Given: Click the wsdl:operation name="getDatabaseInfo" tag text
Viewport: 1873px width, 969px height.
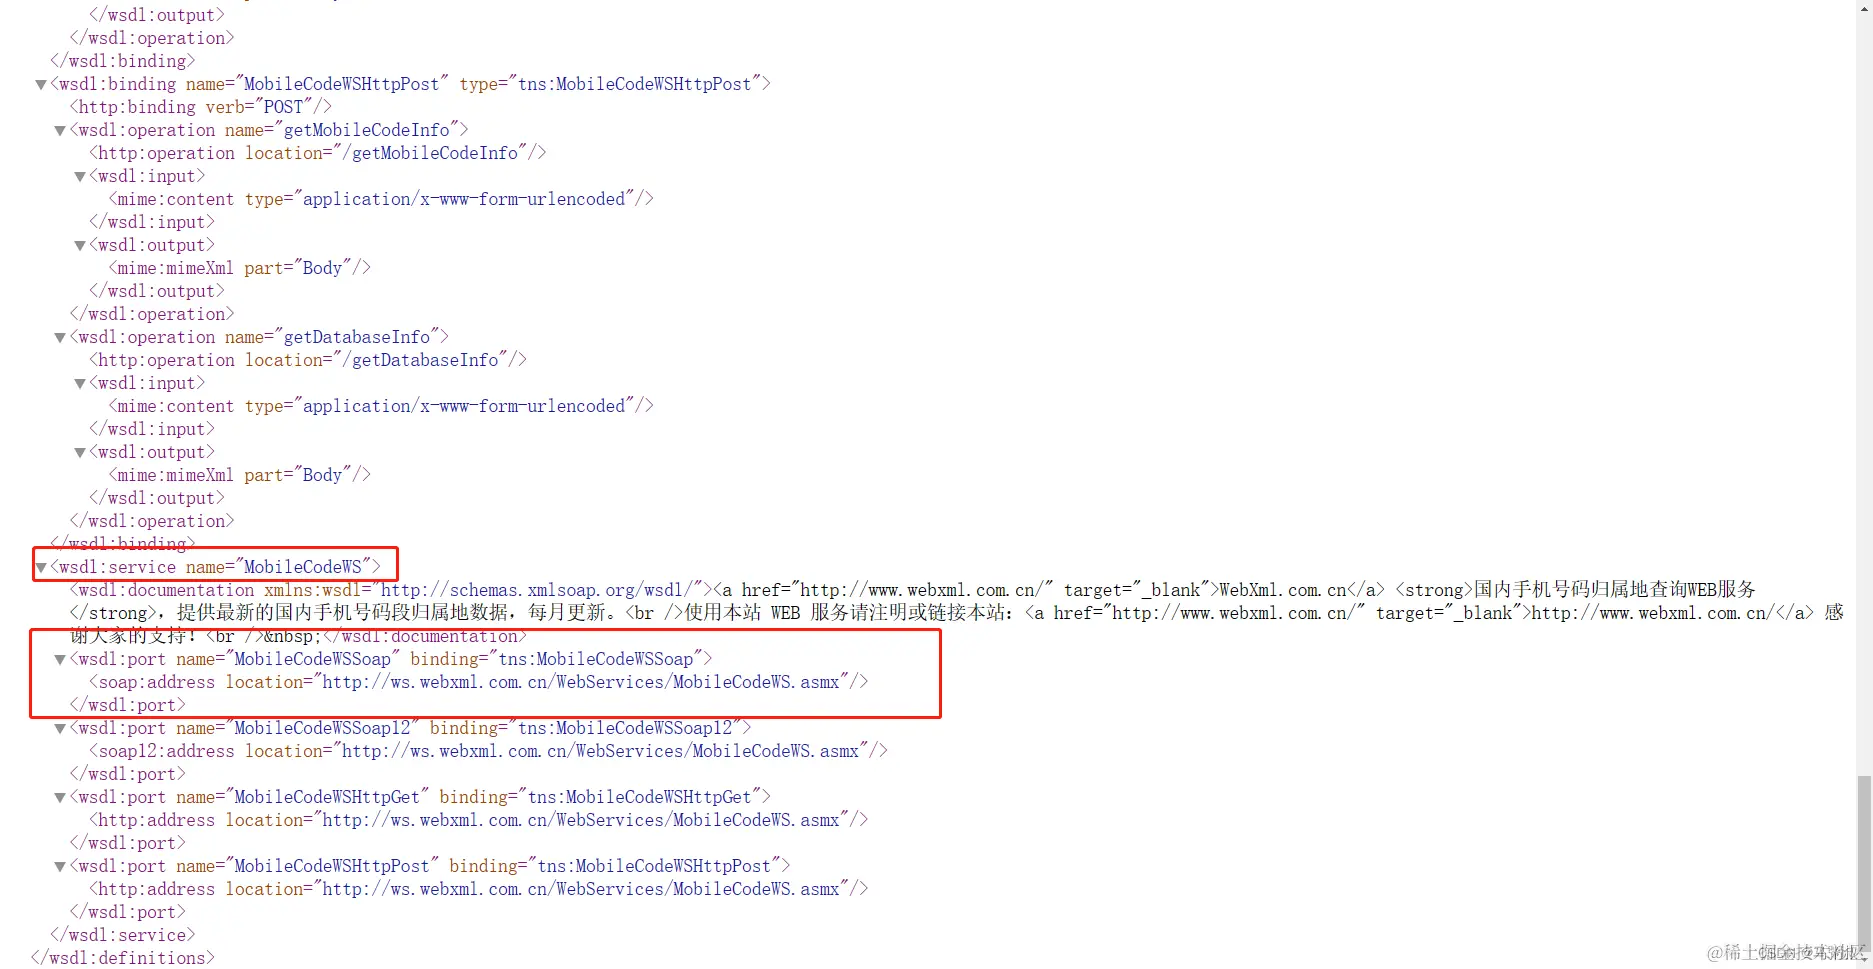Looking at the screenshot, I should pos(259,337).
